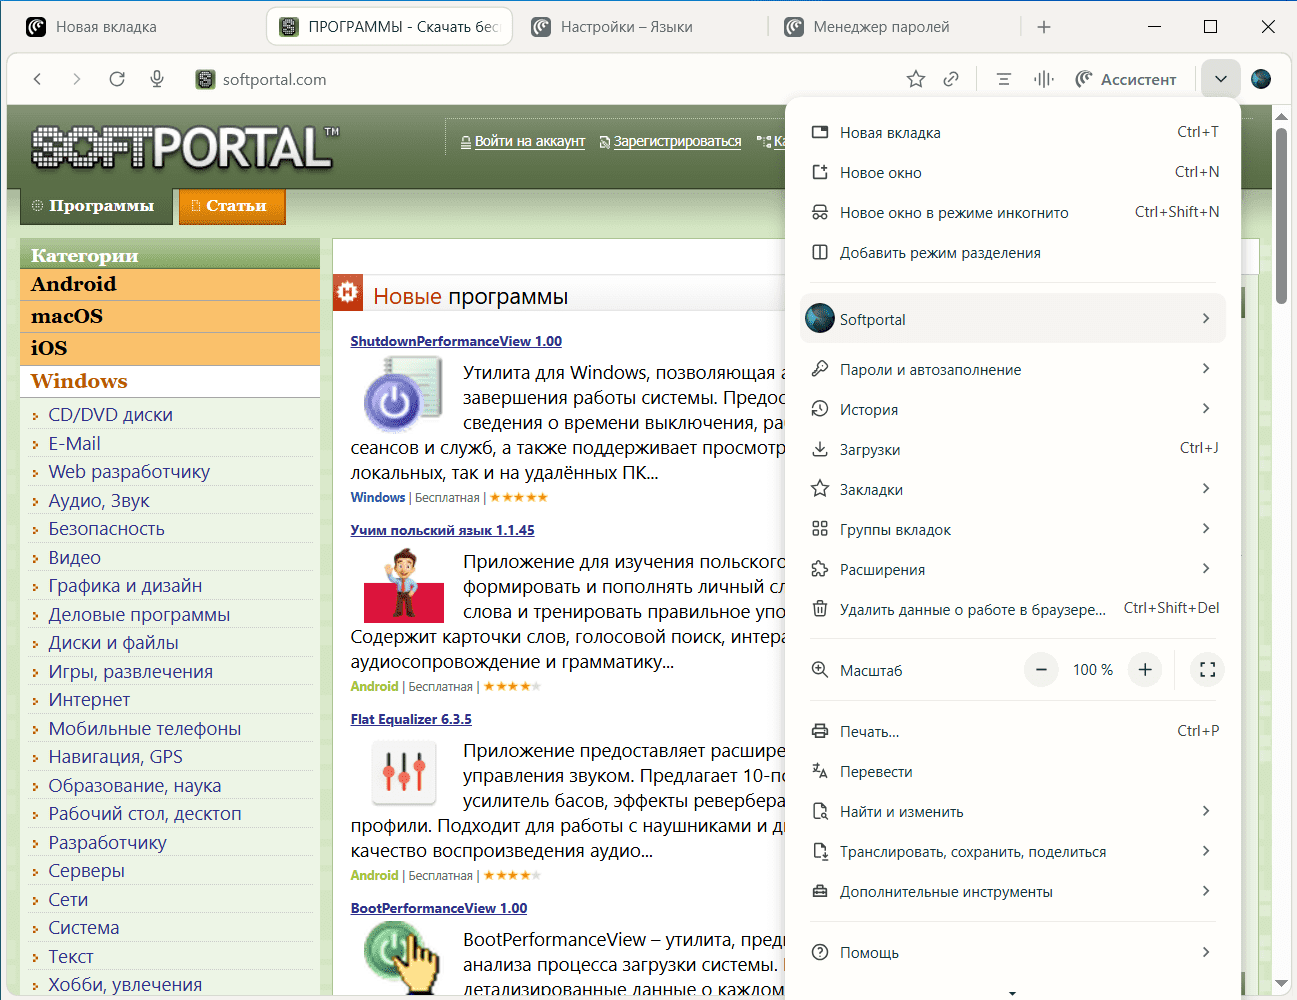Open the vertical tabs list icon
This screenshot has width=1297, height=1000.
(x=1004, y=79)
